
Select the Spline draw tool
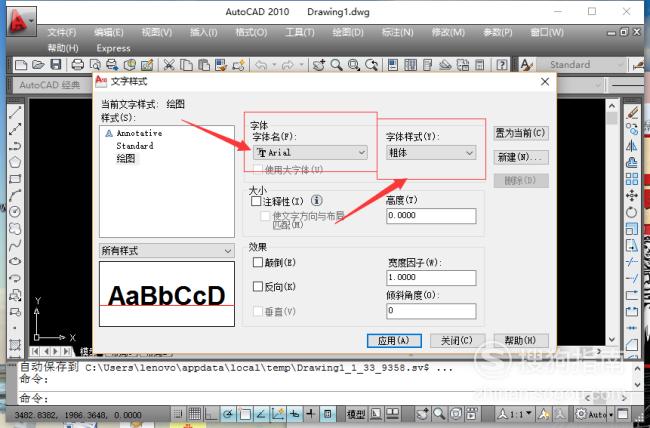(x=15, y=245)
